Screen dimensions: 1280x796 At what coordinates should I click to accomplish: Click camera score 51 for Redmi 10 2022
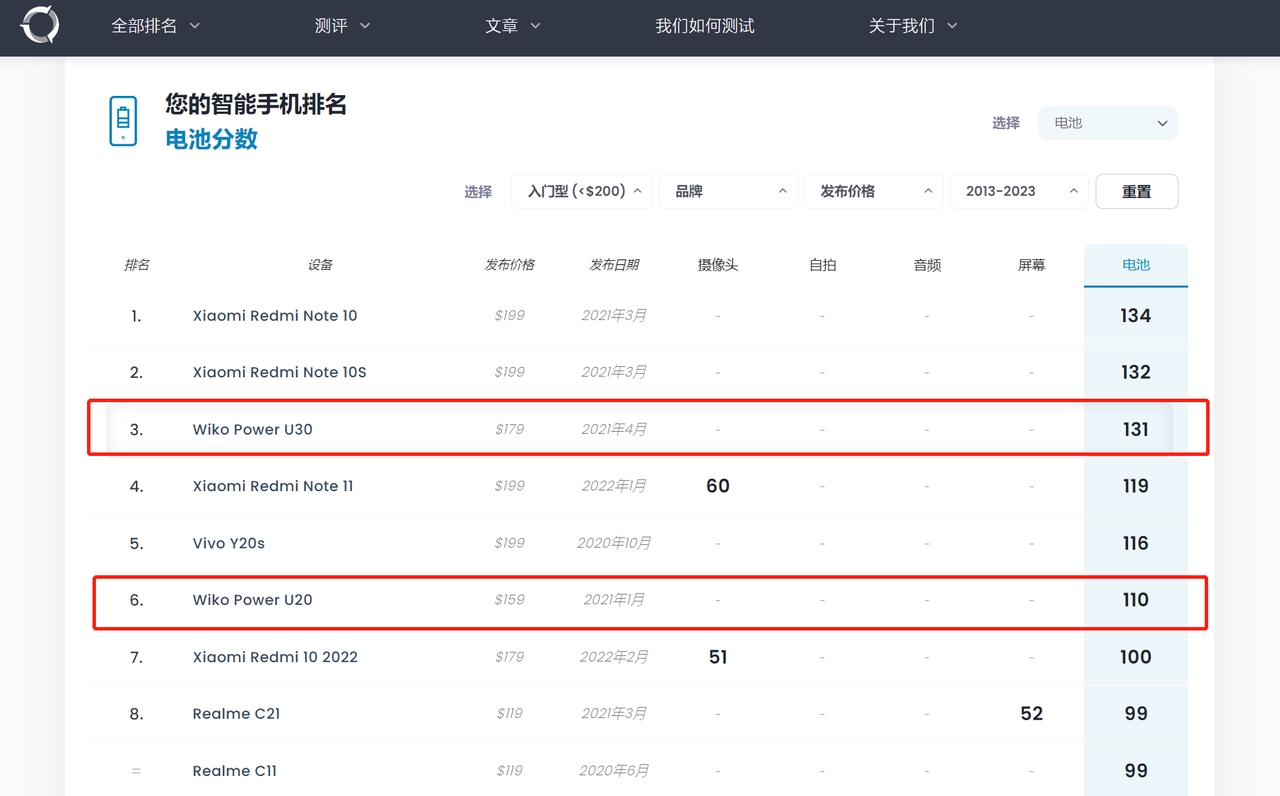[x=718, y=657]
